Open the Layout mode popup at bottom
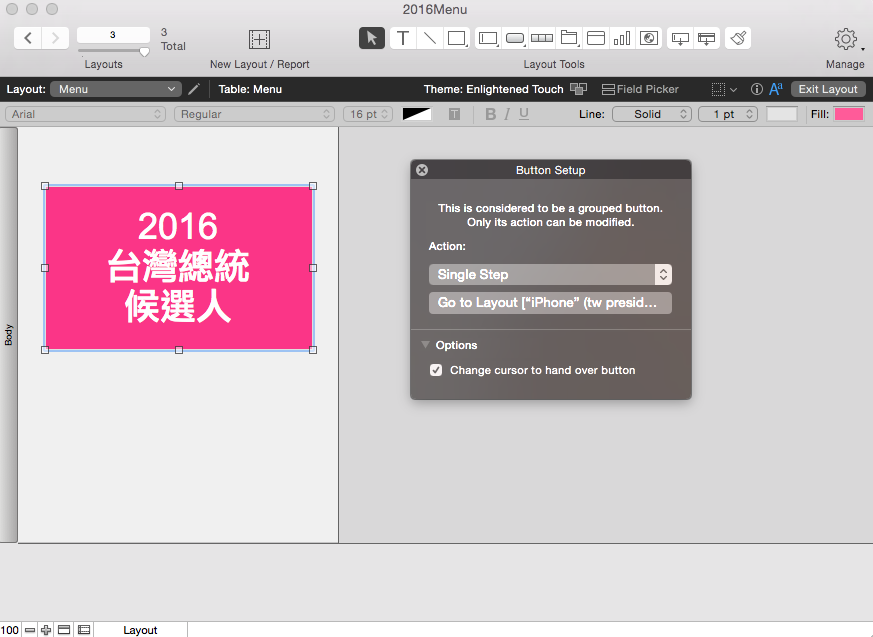This screenshot has width=873, height=637. (x=140, y=630)
